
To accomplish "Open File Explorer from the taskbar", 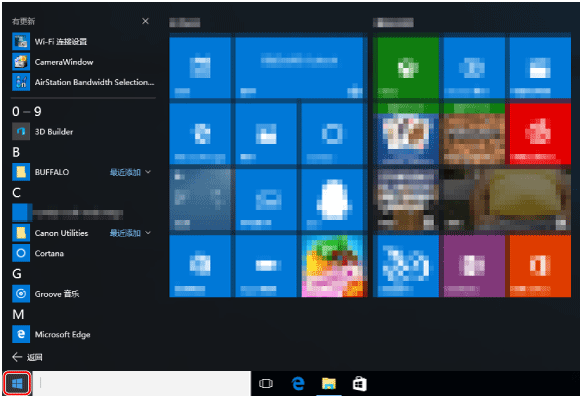I will coord(329,383).
